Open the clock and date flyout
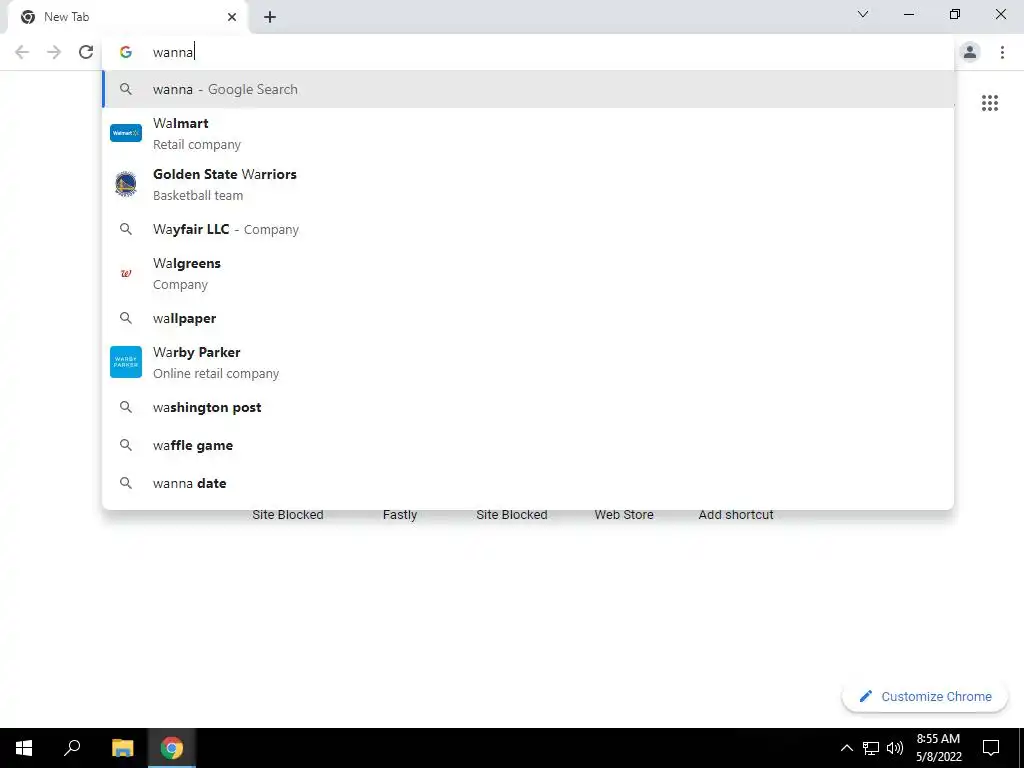Viewport: 1024px width, 768px height. pos(938,748)
